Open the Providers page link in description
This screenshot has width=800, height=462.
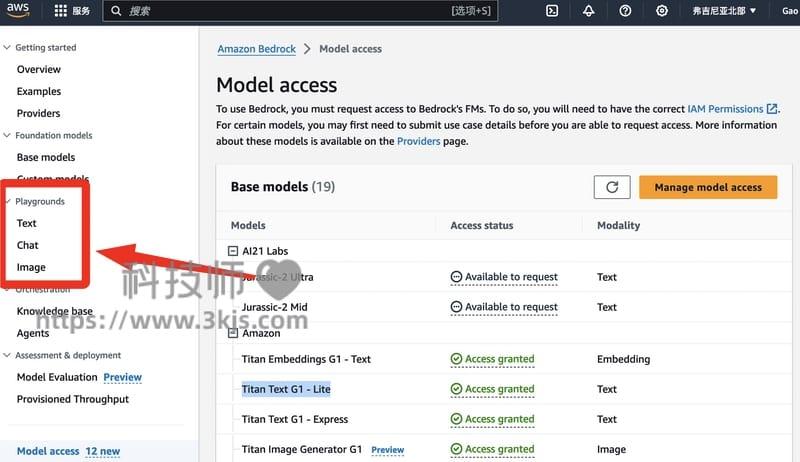[x=418, y=141]
